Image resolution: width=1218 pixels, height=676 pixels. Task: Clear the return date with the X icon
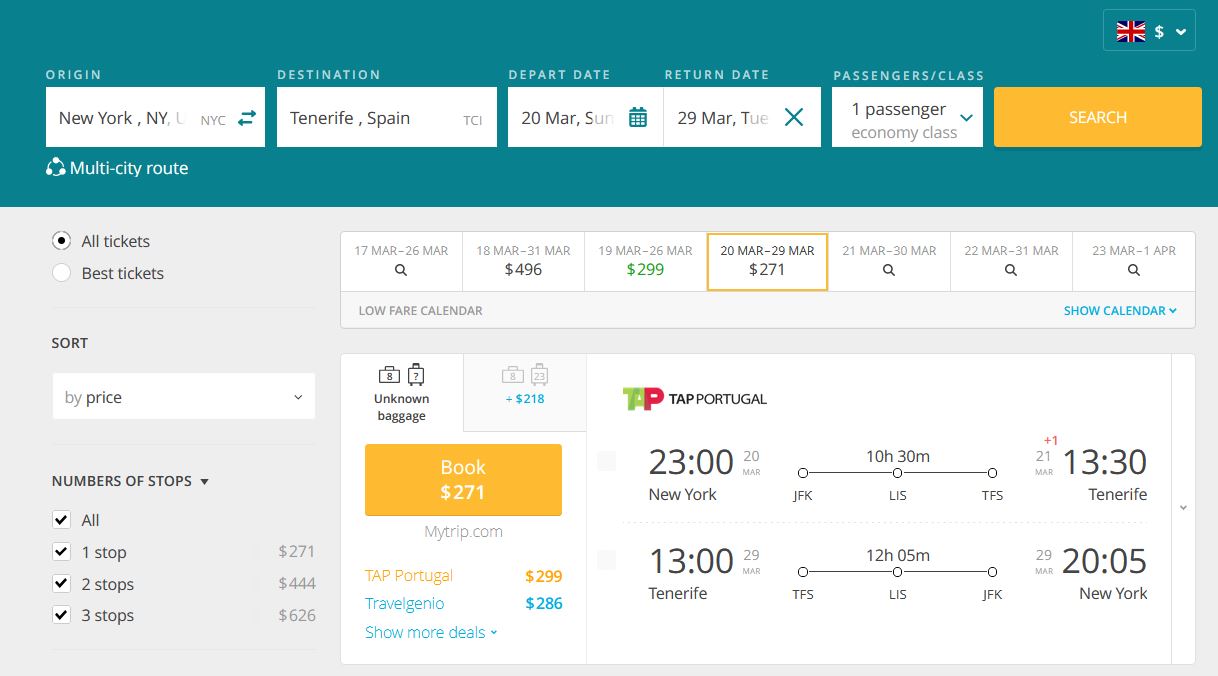pos(793,118)
